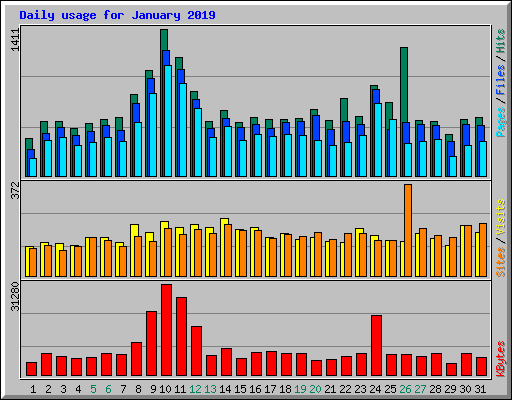This screenshot has width=512, height=400.
Task: Click the 31280 KBytes axis value
Action: (15, 297)
